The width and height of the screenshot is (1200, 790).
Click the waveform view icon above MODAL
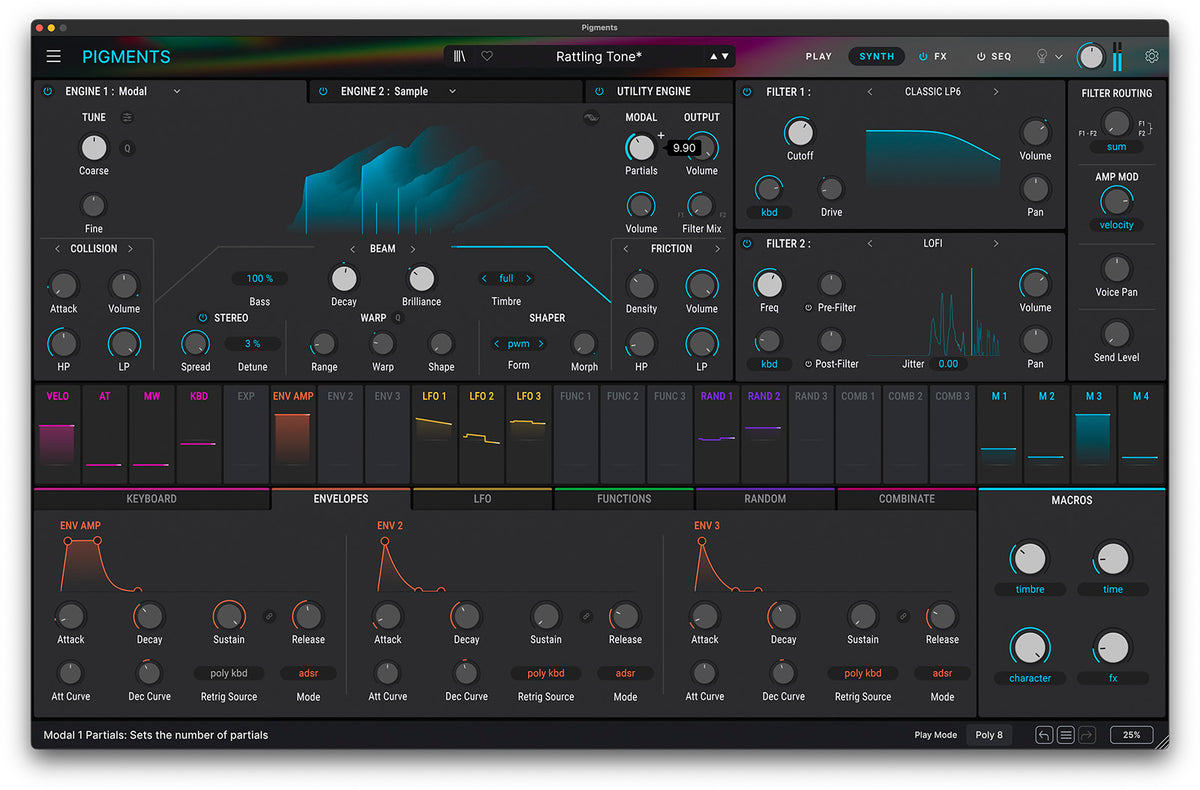(591, 118)
